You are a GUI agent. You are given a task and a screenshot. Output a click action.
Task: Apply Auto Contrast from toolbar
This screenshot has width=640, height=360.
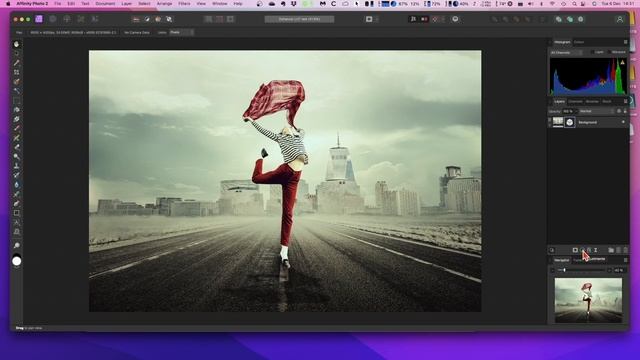pos(147,19)
